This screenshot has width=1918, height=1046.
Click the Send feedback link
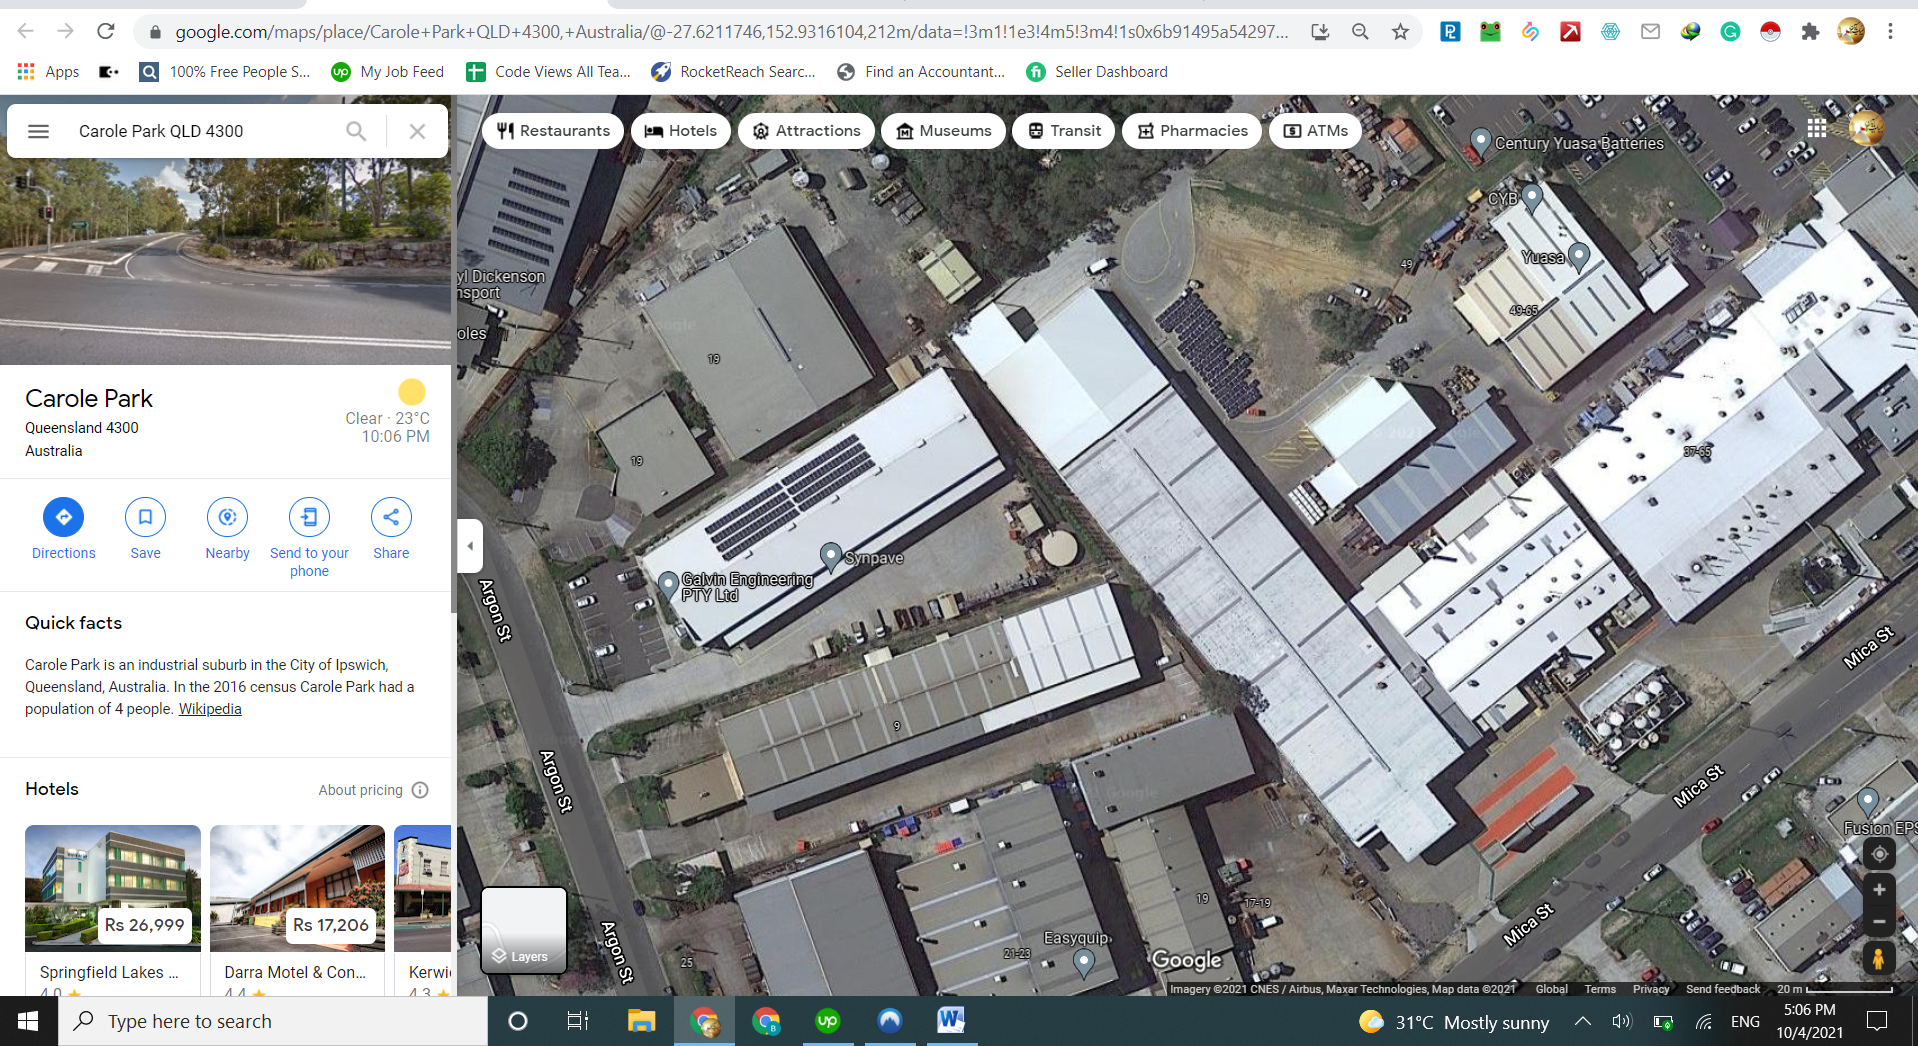point(1722,989)
